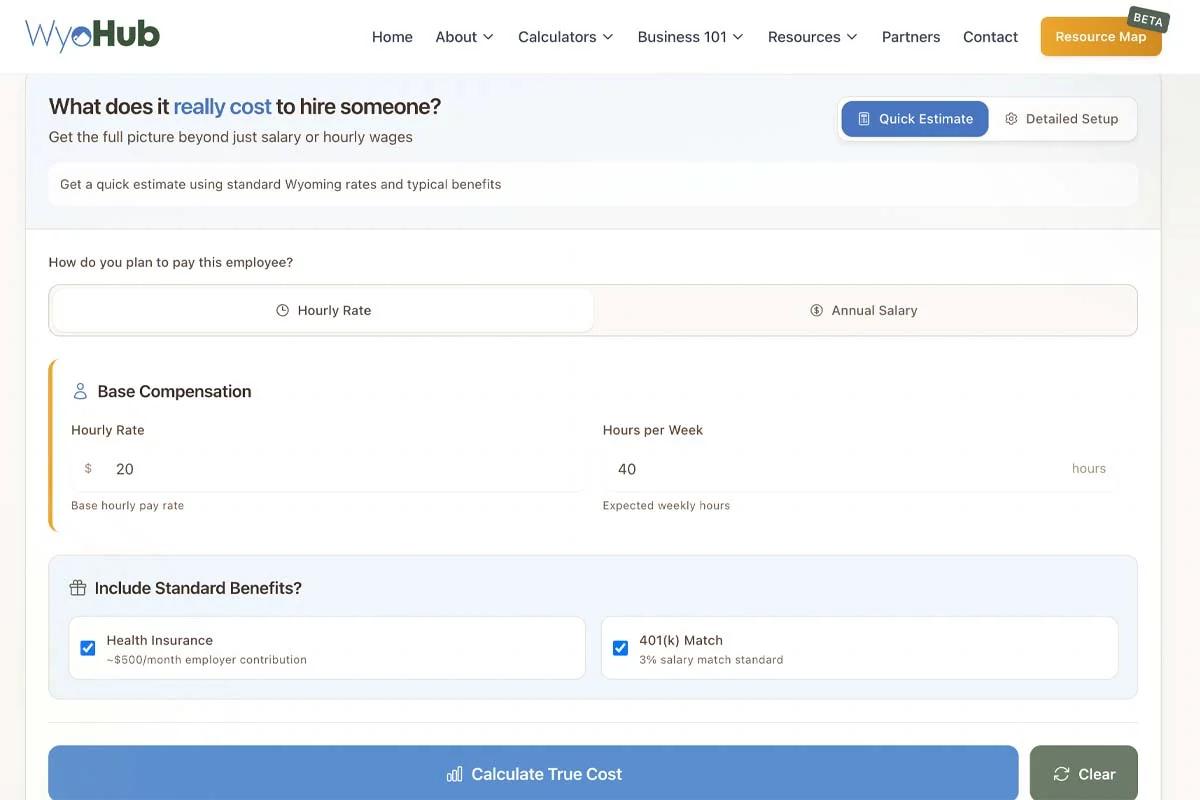
Task: Open the Resource Map beta button
Action: tap(1100, 37)
